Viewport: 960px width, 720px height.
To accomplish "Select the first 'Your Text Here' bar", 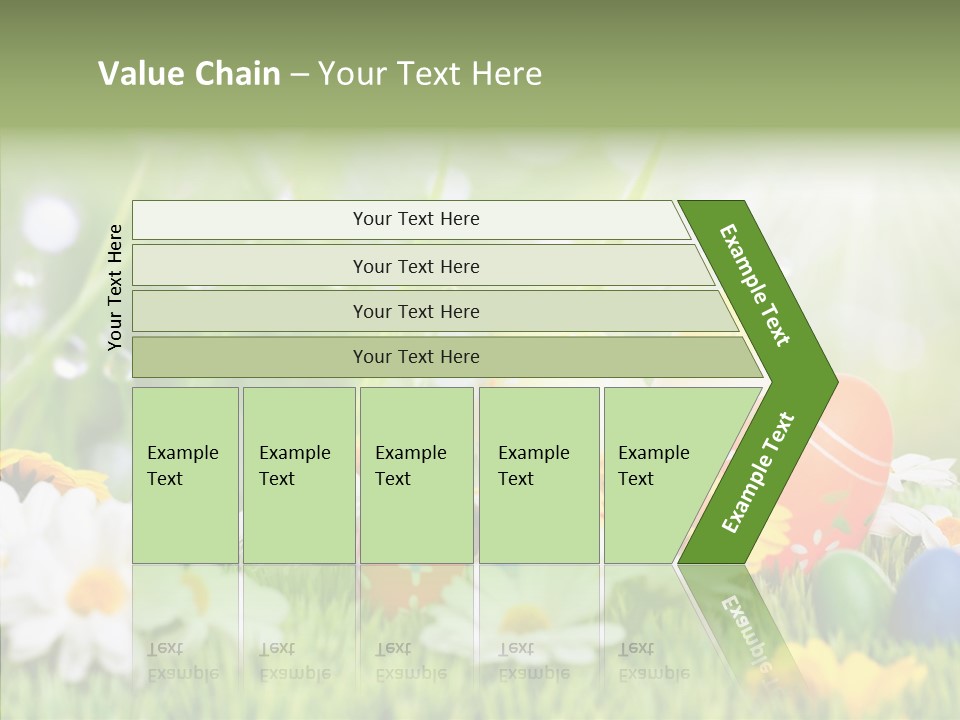I will (411, 219).
